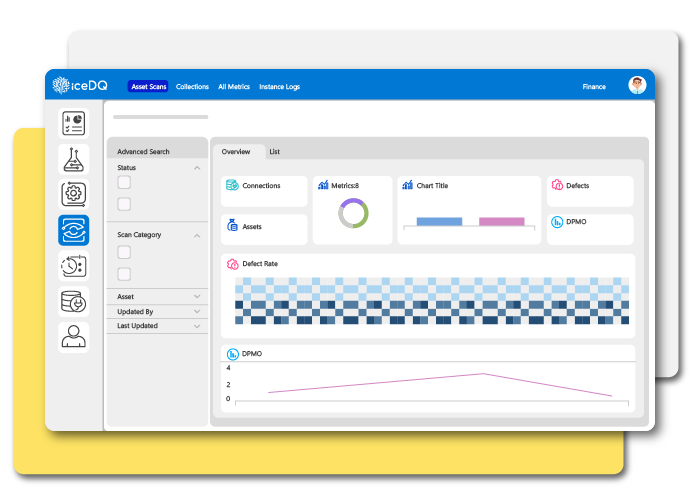Image resolution: width=700 pixels, height=500 pixels.
Task: Switch to the List tab
Action: pos(274,152)
